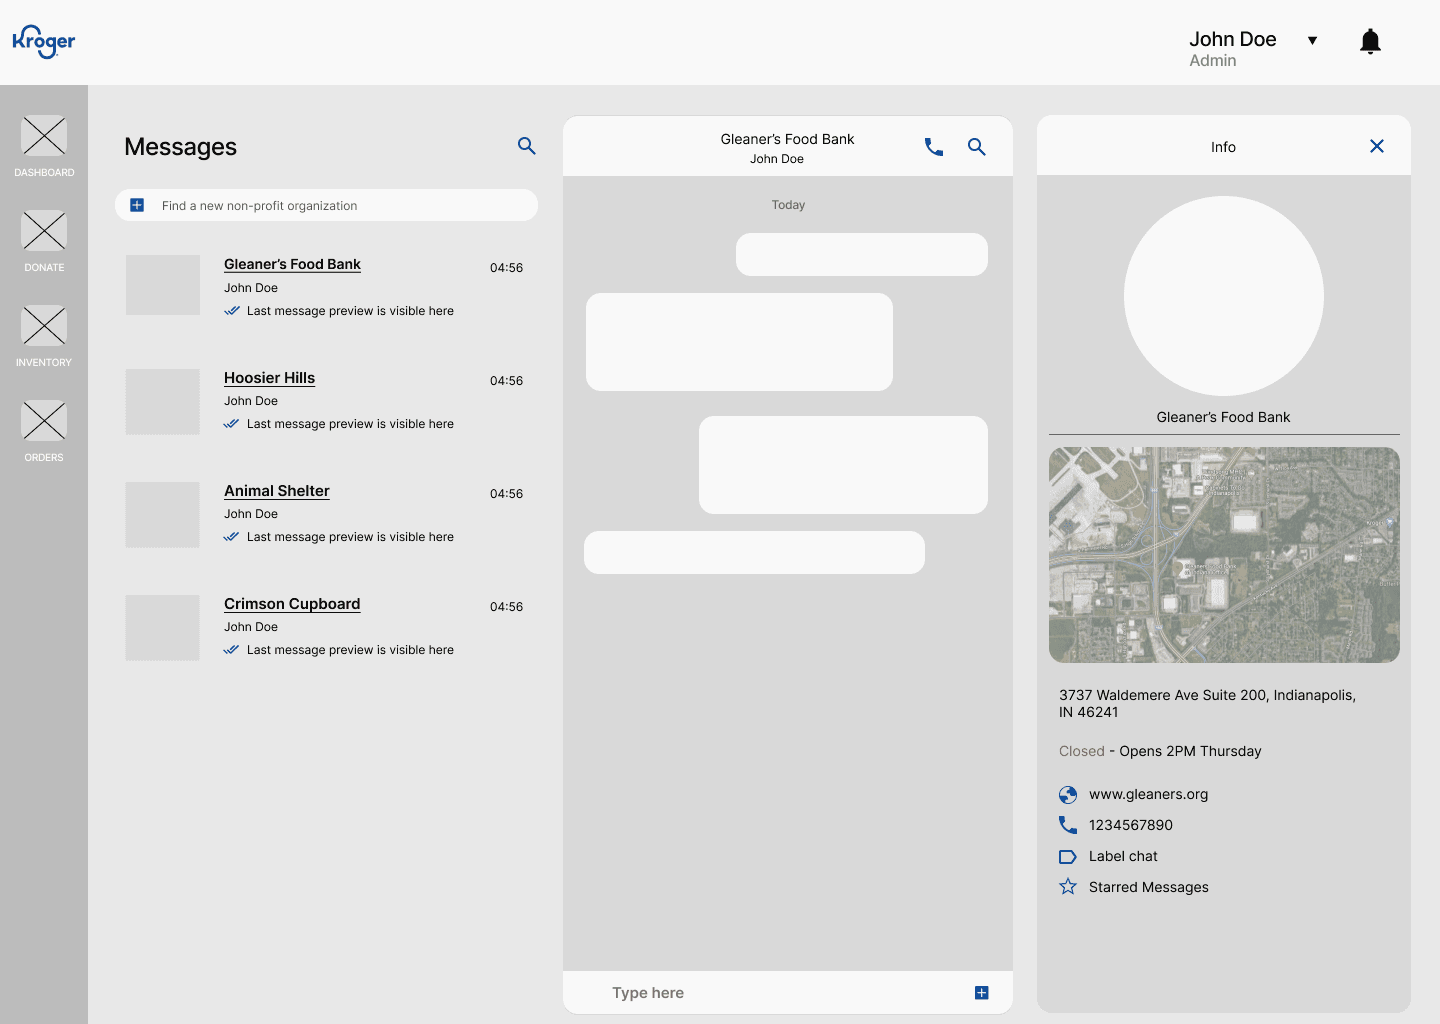
Task: Click the plus icon beside Find a new non-profit
Action: point(137,205)
